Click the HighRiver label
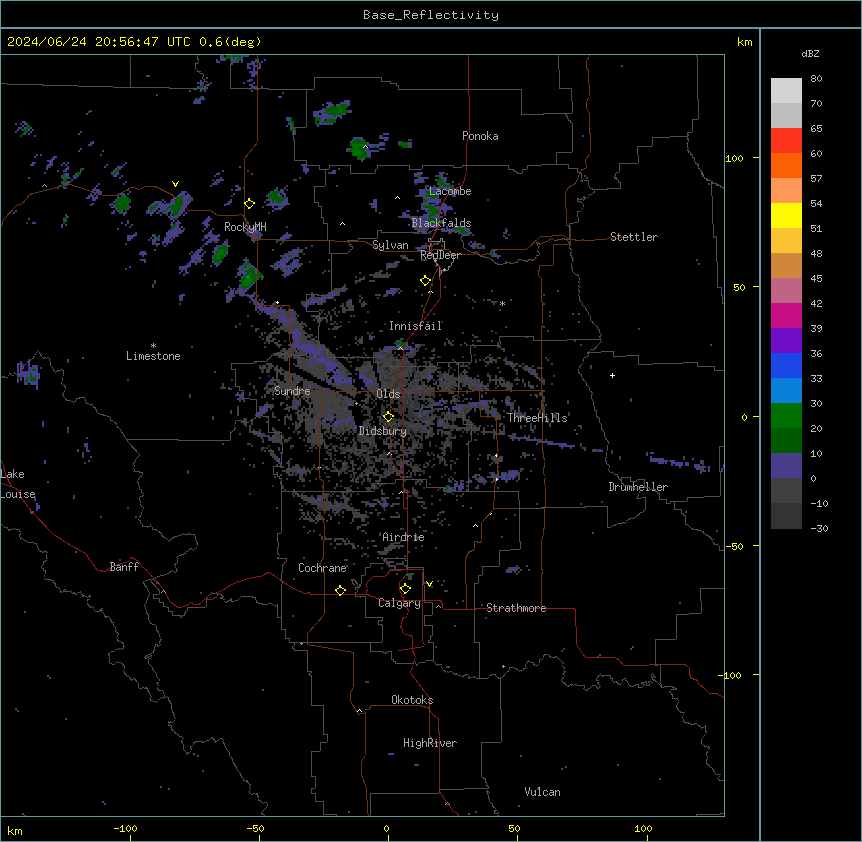Screen dimensions: 862x842 click(x=430, y=743)
